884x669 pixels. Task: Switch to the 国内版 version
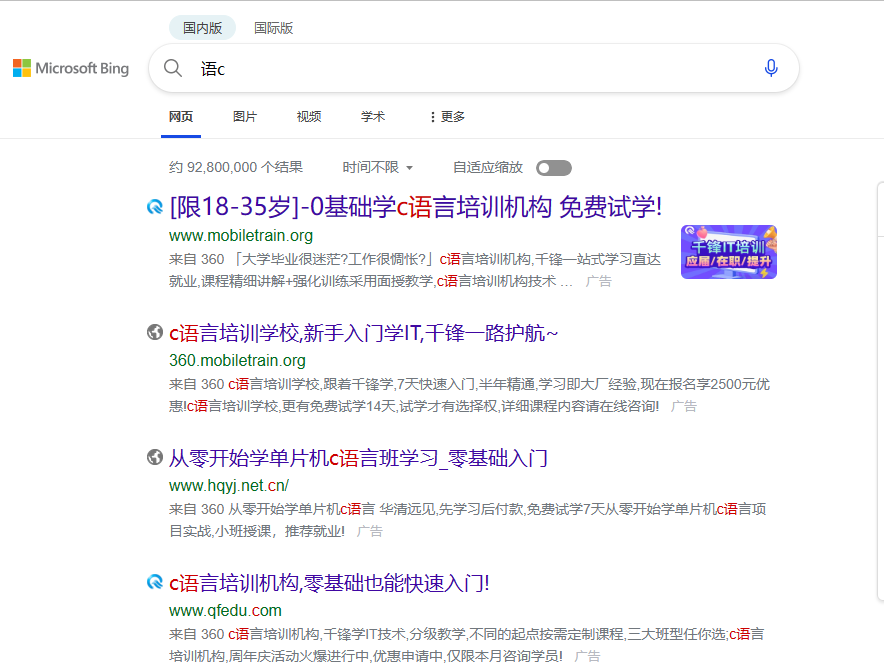click(x=202, y=28)
